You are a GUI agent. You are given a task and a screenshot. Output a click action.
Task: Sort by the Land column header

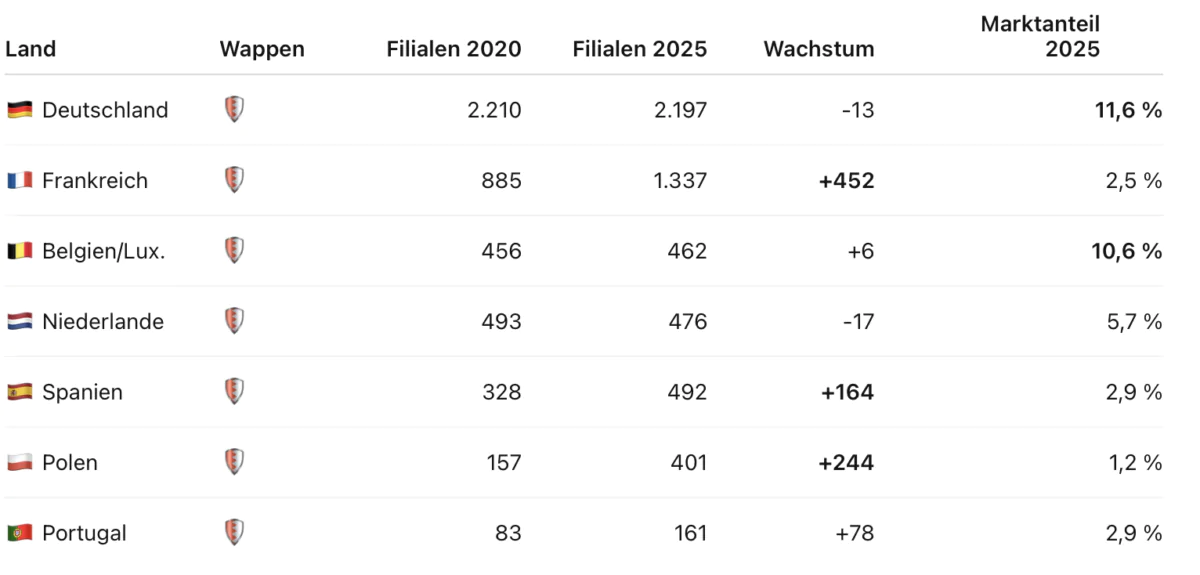tap(31, 49)
